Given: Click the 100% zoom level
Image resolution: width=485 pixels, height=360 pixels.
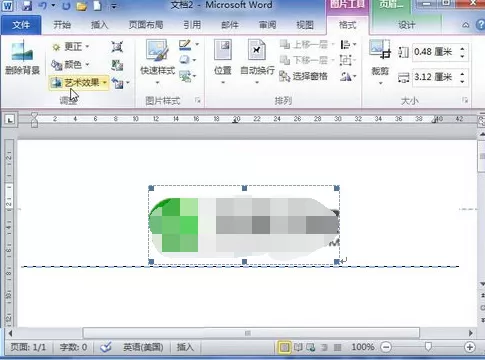Looking at the screenshot, I should pos(363,347).
